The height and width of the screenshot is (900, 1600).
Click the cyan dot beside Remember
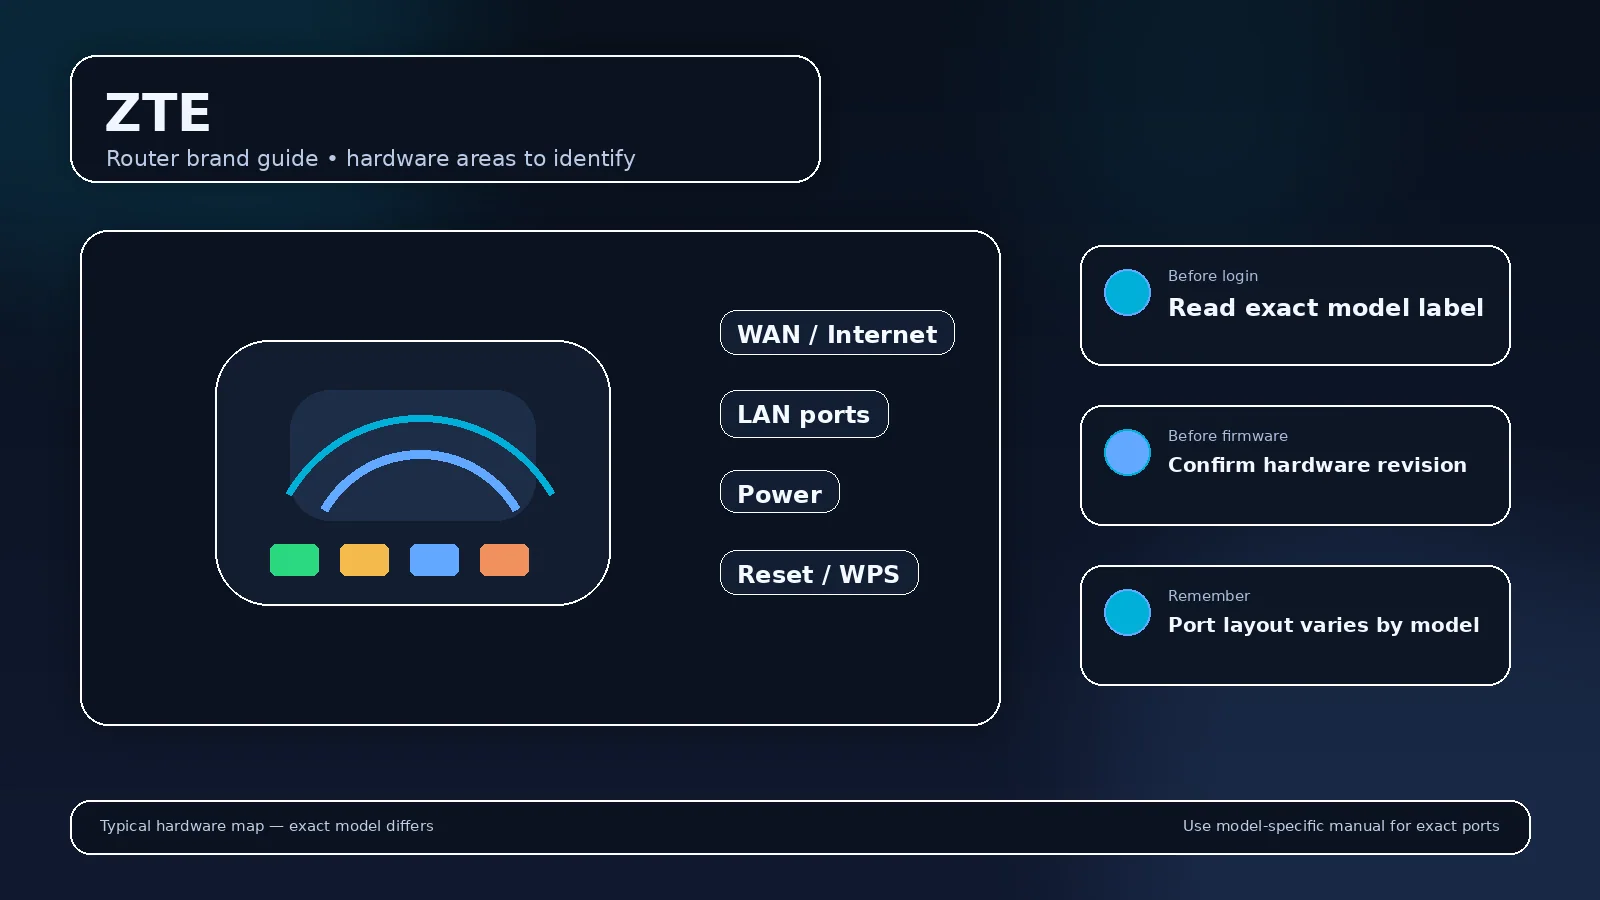pos(1127,612)
